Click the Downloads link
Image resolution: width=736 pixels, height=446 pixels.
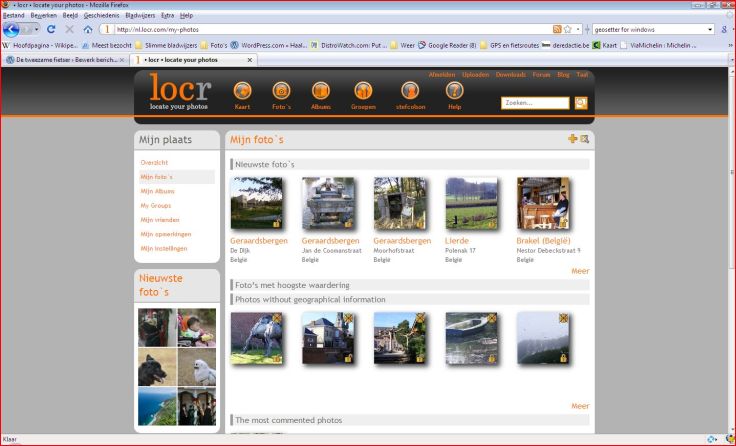(x=511, y=75)
